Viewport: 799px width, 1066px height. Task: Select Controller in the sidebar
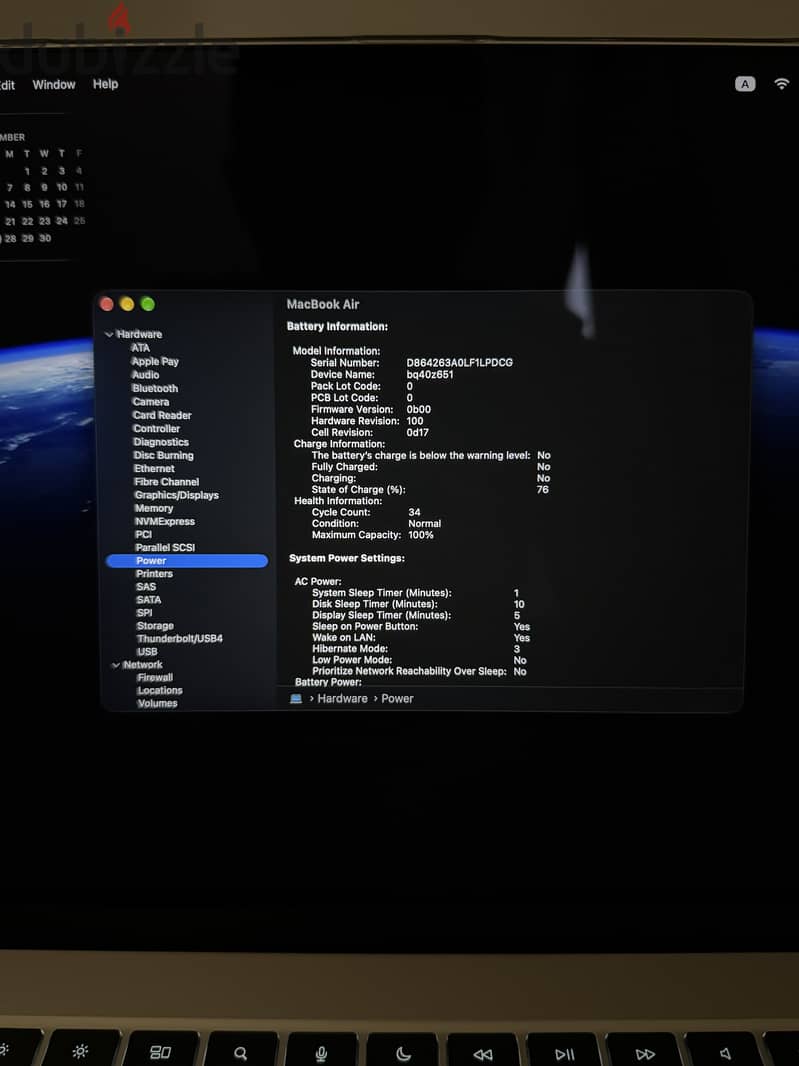[x=156, y=428]
